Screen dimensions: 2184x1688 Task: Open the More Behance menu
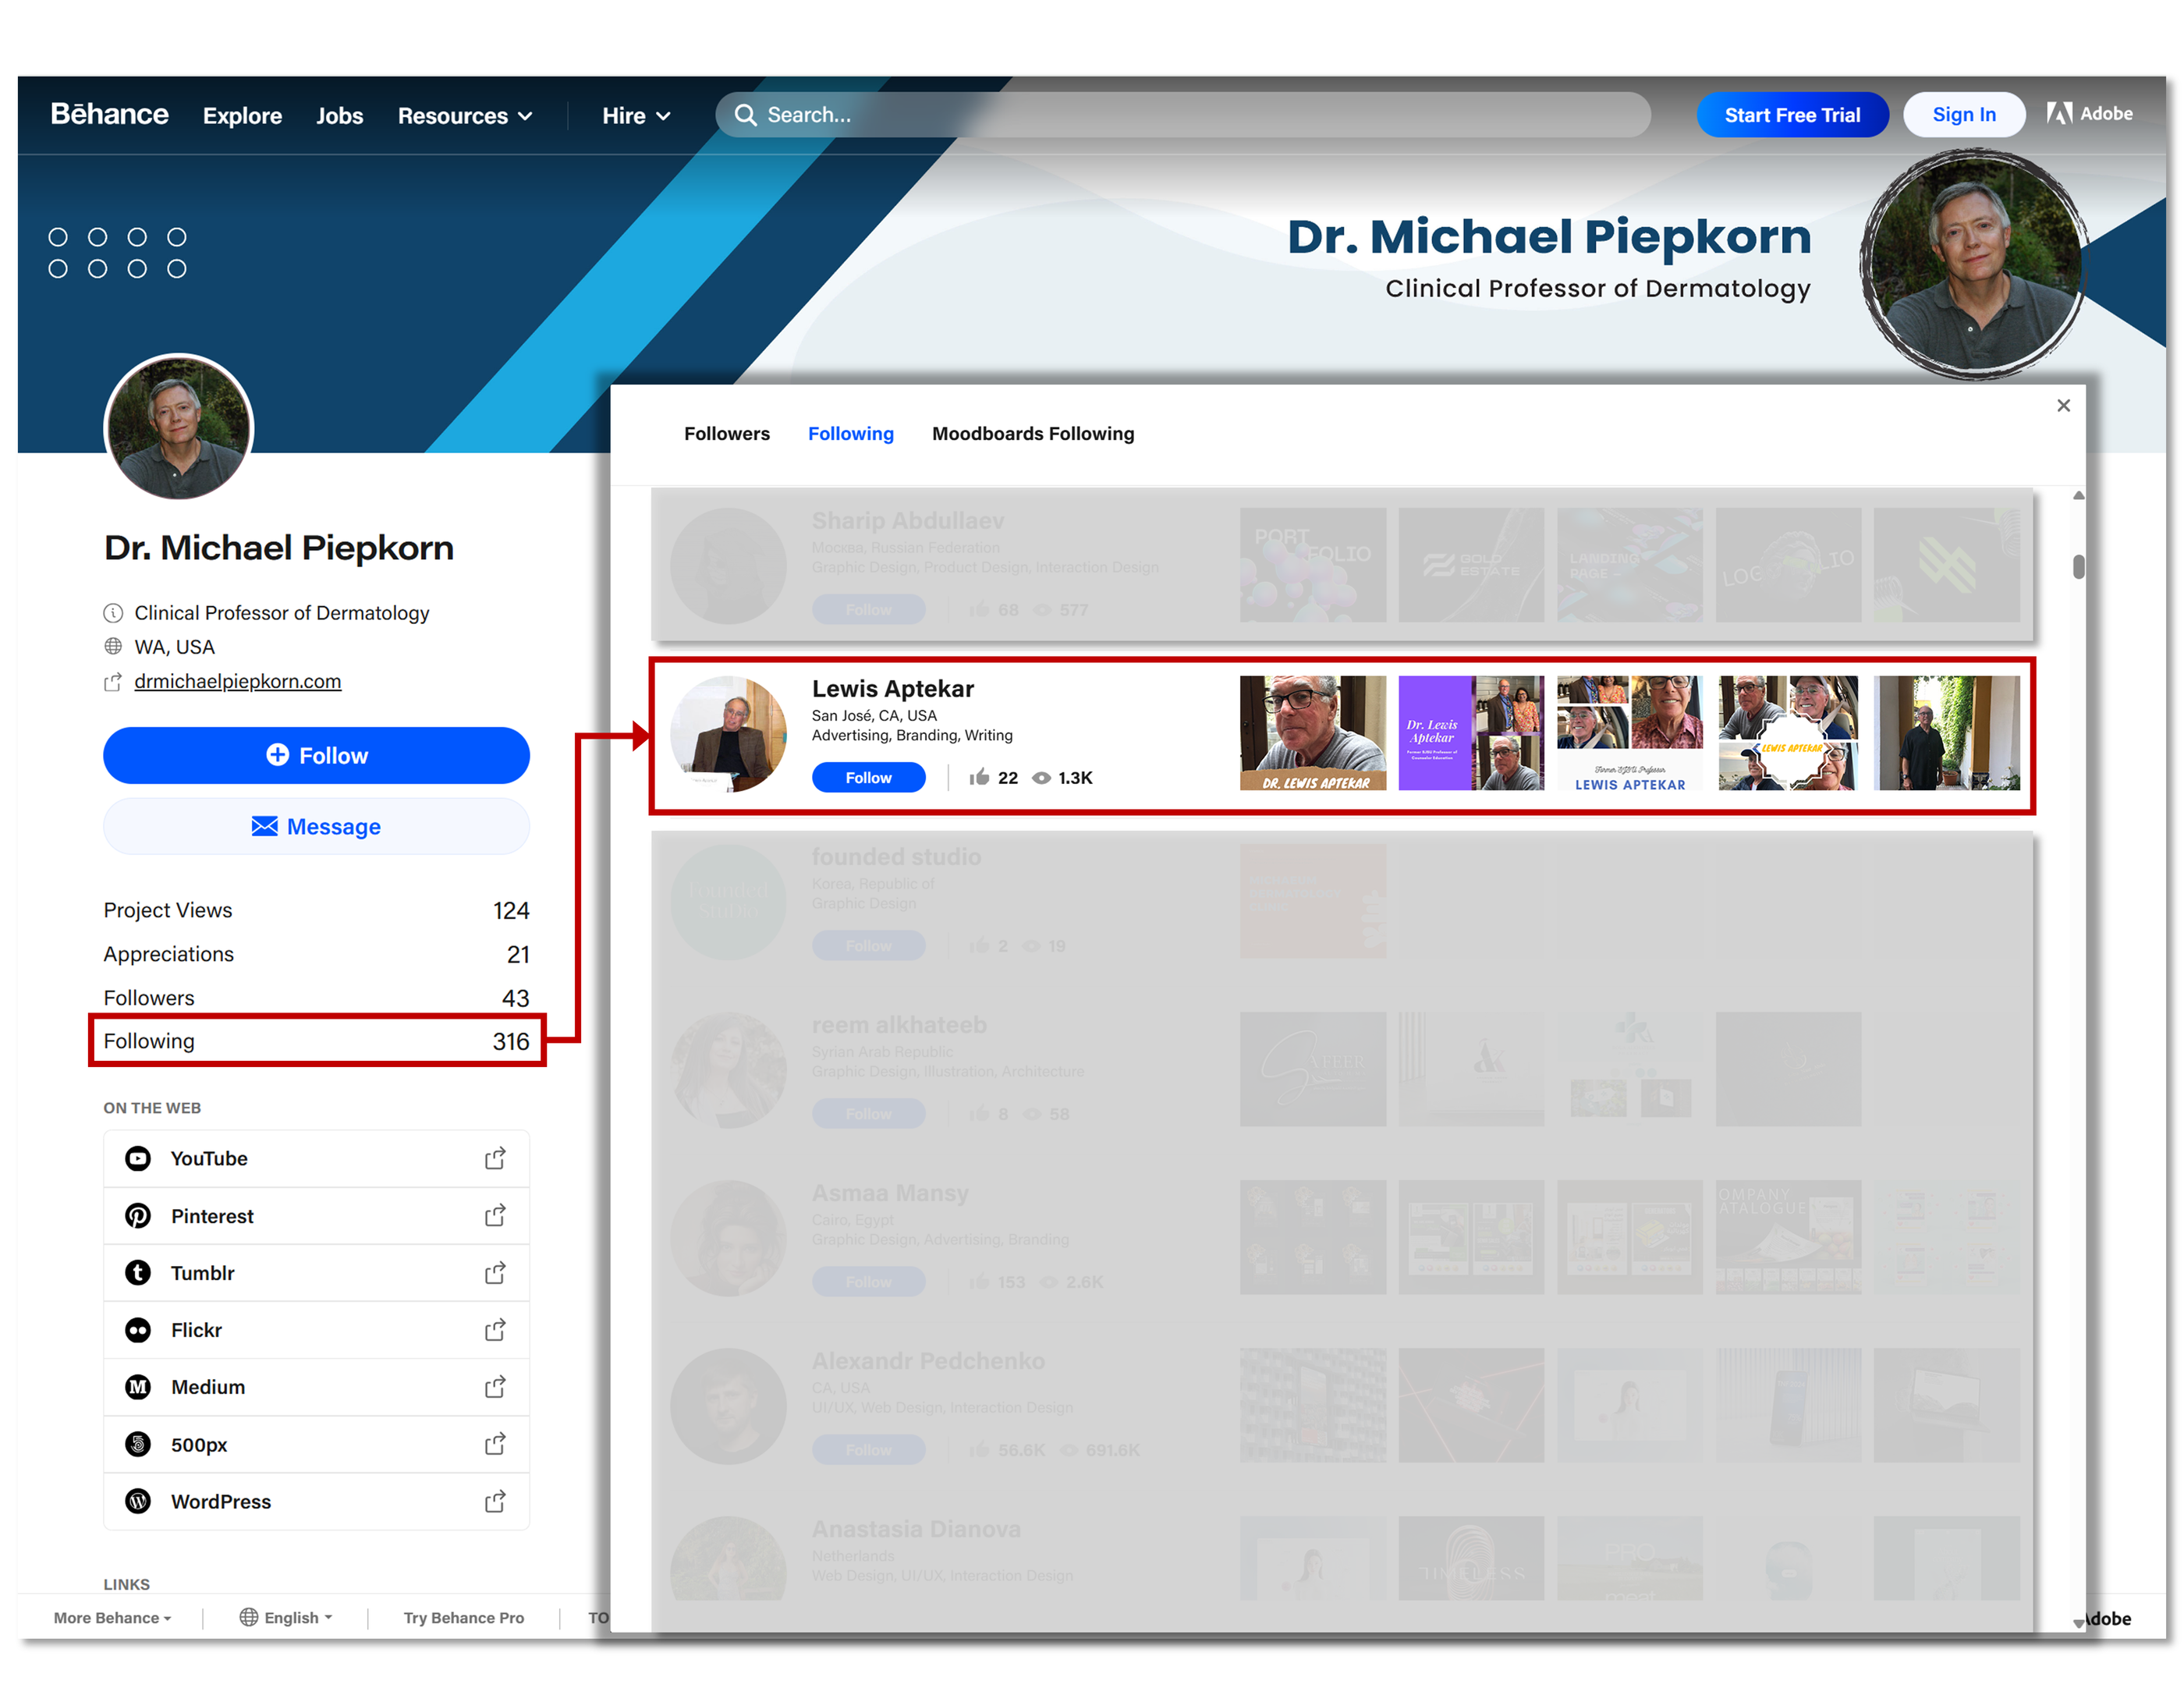pyautogui.click(x=113, y=1617)
